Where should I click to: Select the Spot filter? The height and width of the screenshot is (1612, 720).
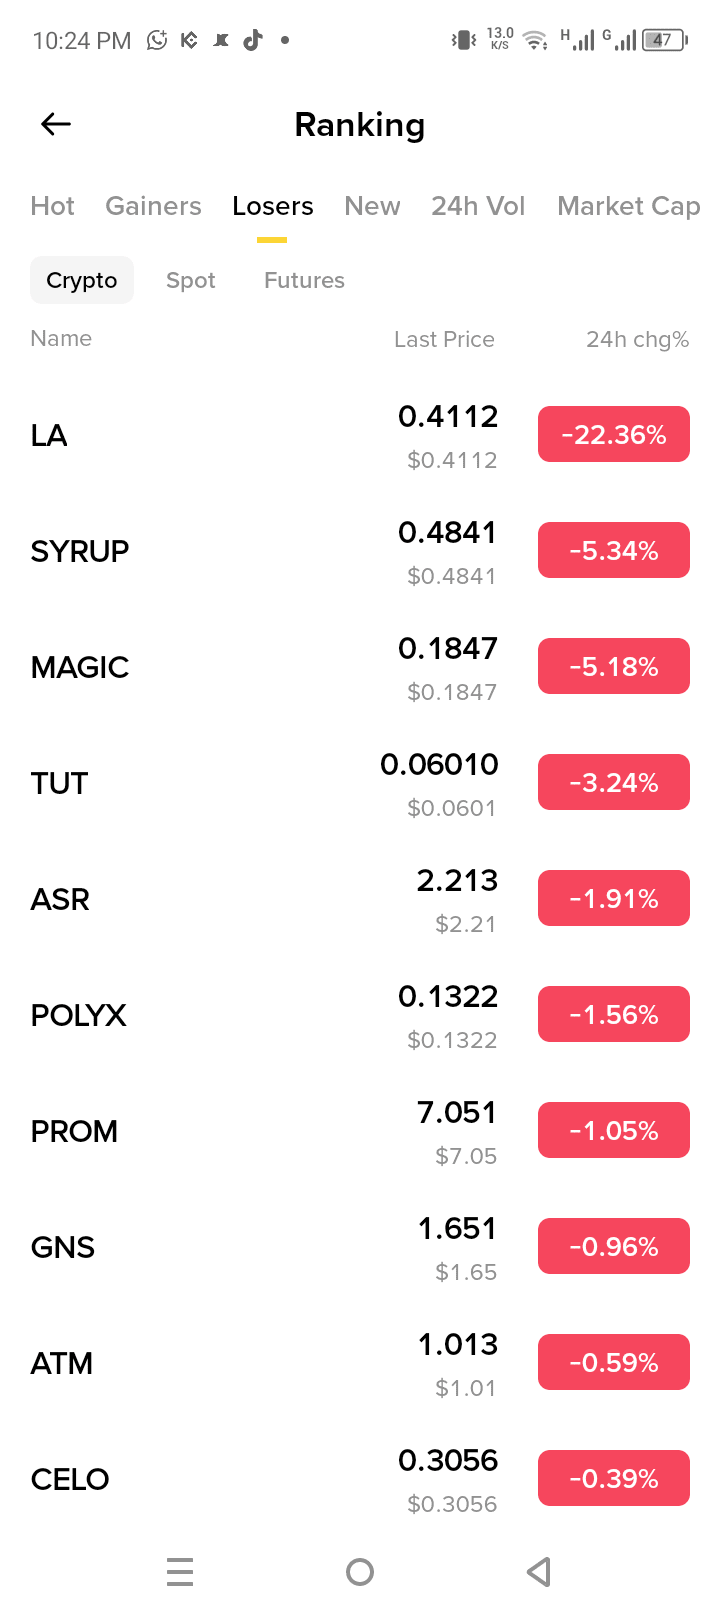pos(190,280)
